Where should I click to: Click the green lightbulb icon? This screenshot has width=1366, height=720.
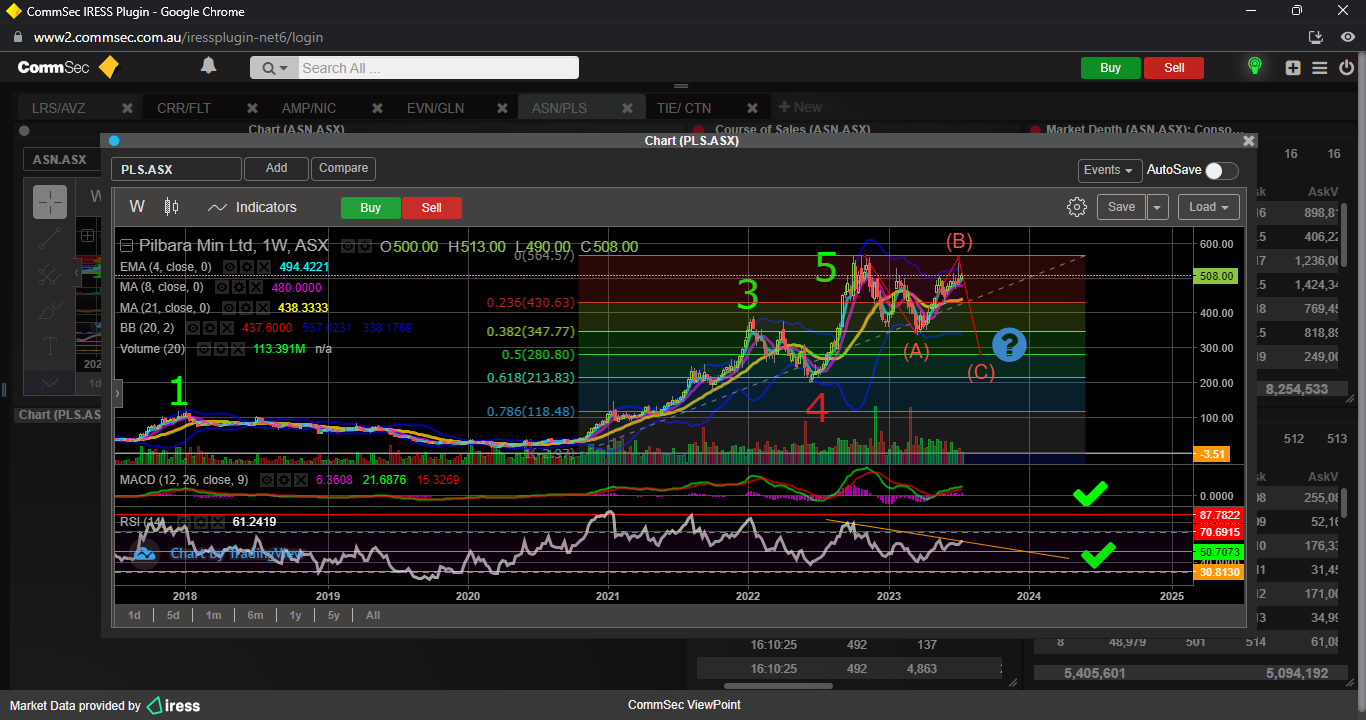point(1254,67)
